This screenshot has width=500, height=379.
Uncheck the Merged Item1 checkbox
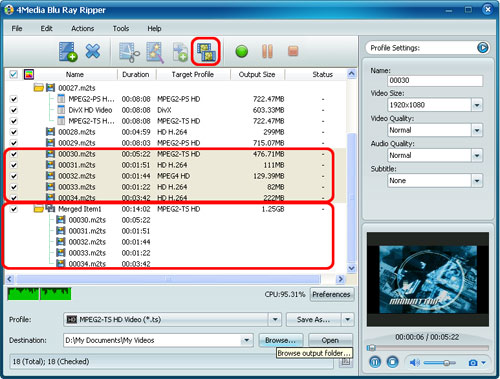(x=14, y=209)
